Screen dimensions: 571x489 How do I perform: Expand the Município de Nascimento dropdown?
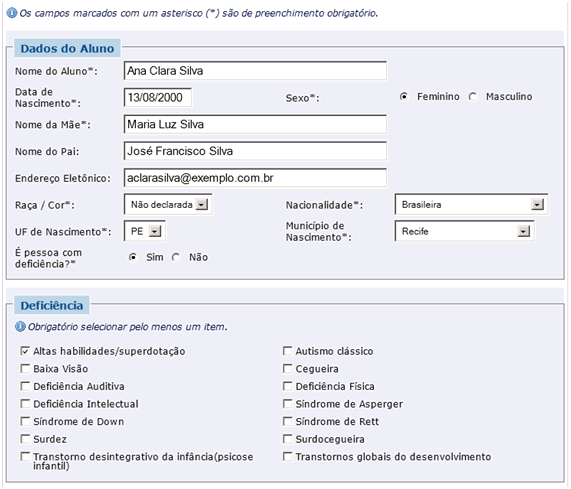click(465, 231)
